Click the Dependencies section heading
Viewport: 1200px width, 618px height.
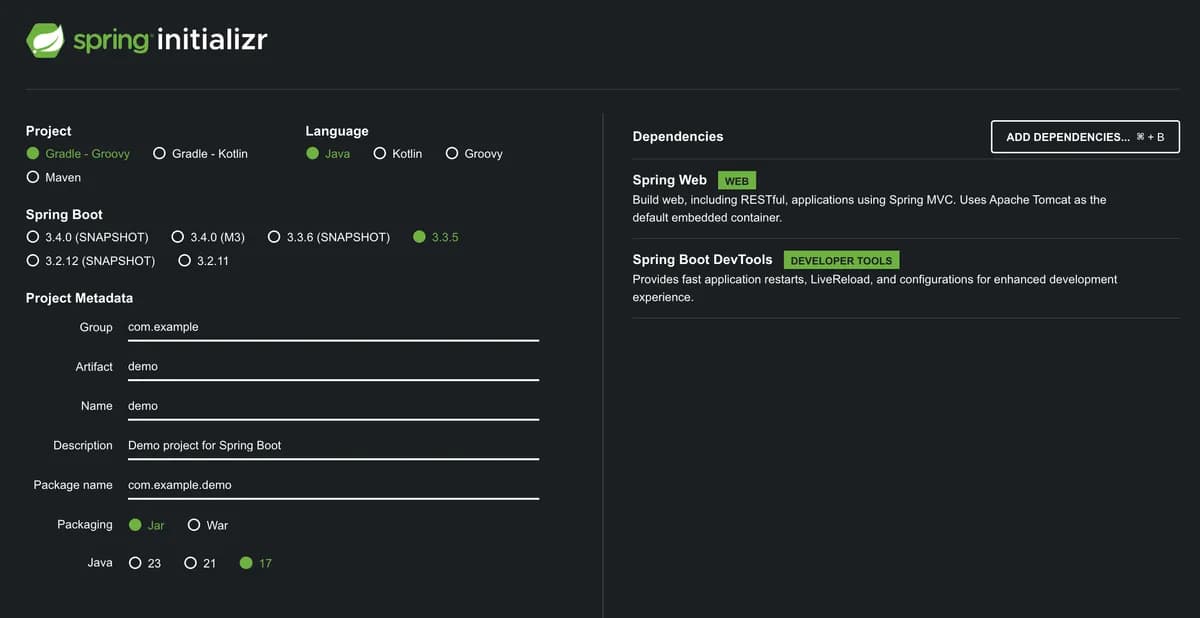[678, 136]
